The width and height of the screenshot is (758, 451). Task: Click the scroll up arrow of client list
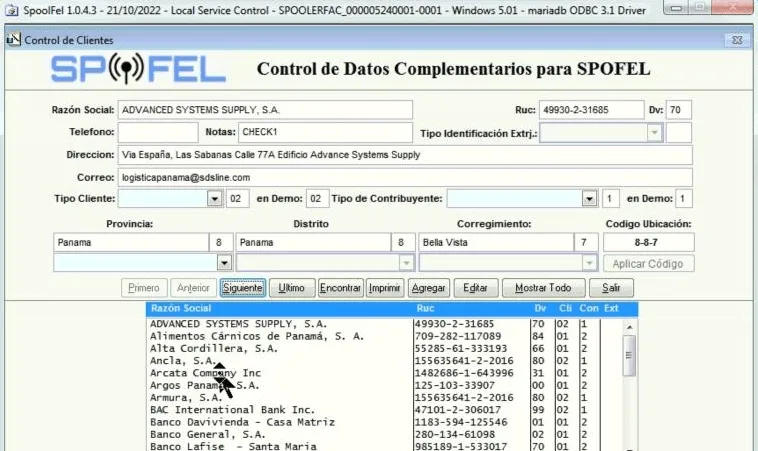pos(629,327)
